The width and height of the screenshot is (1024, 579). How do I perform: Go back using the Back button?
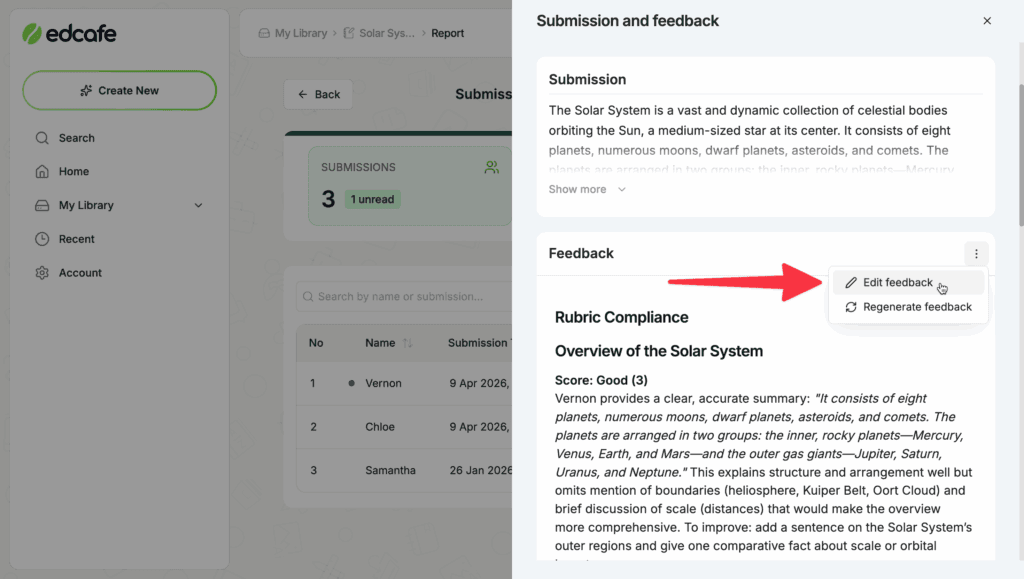(318, 94)
